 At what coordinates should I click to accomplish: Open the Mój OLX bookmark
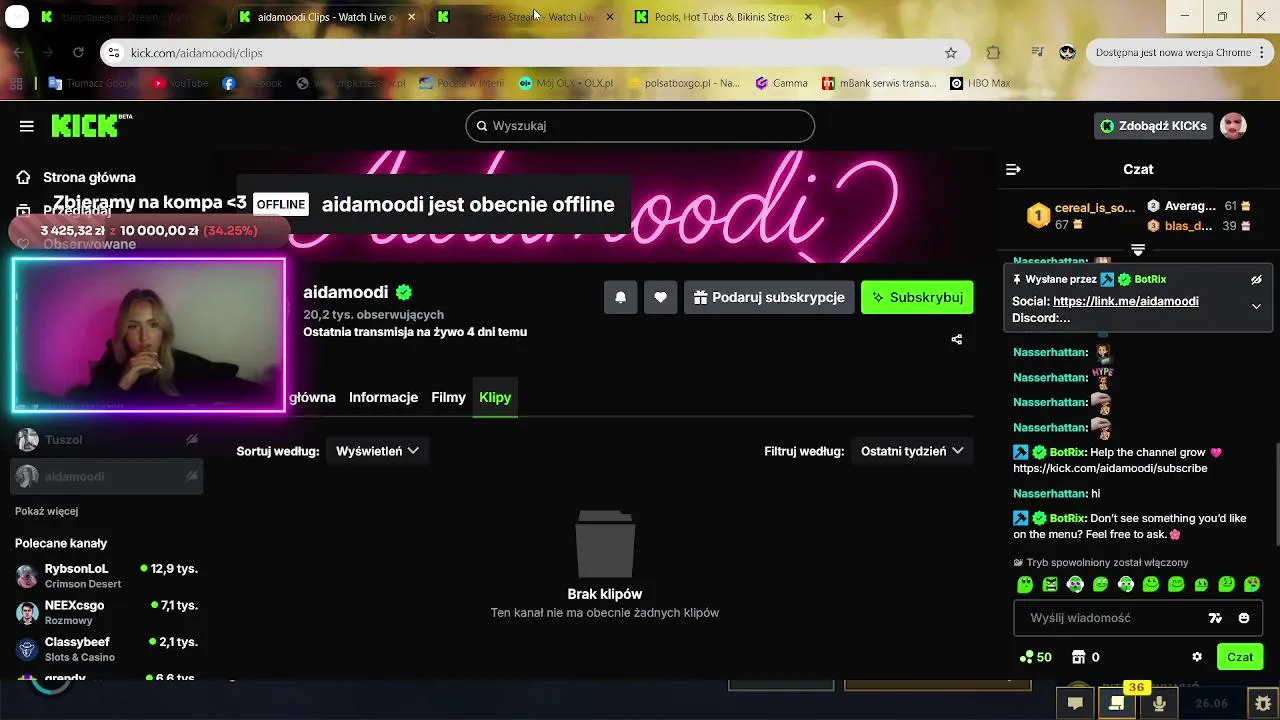[x=566, y=83]
